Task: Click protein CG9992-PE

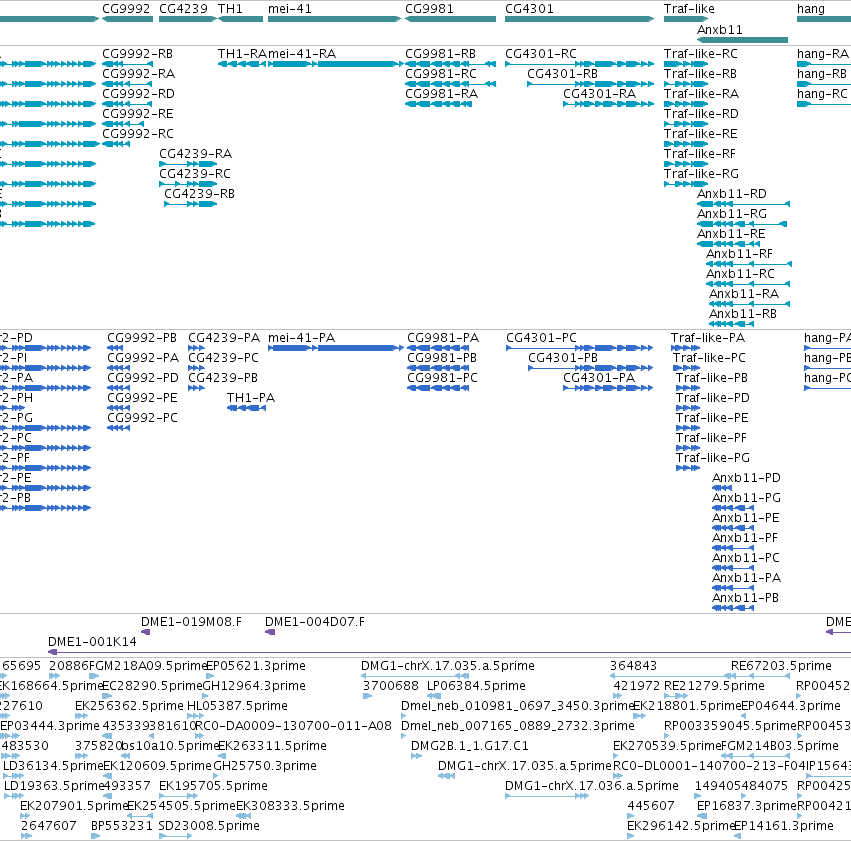Action: (142, 398)
